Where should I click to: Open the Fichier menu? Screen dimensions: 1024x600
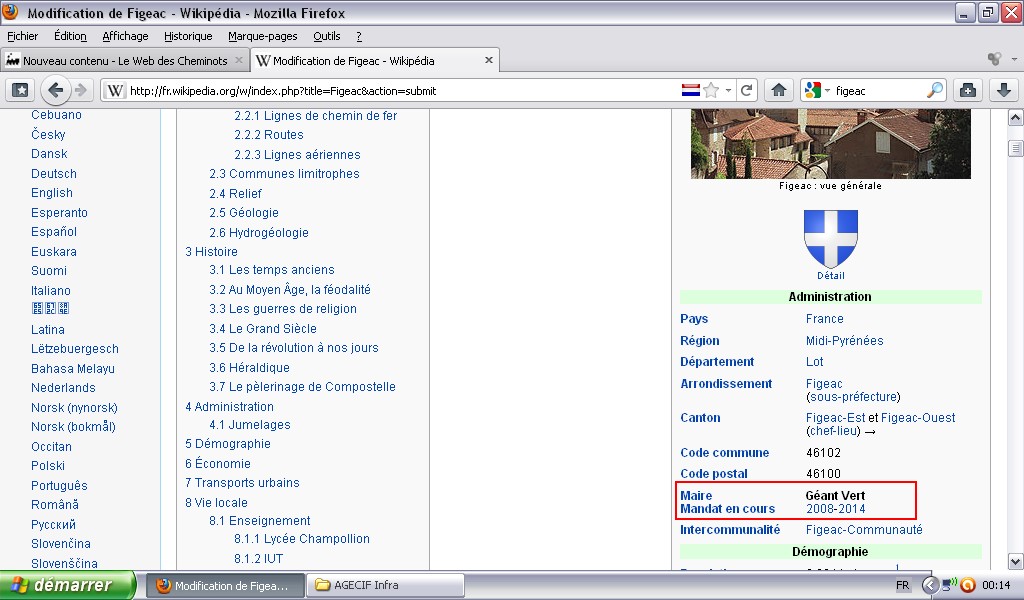pos(22,36)
